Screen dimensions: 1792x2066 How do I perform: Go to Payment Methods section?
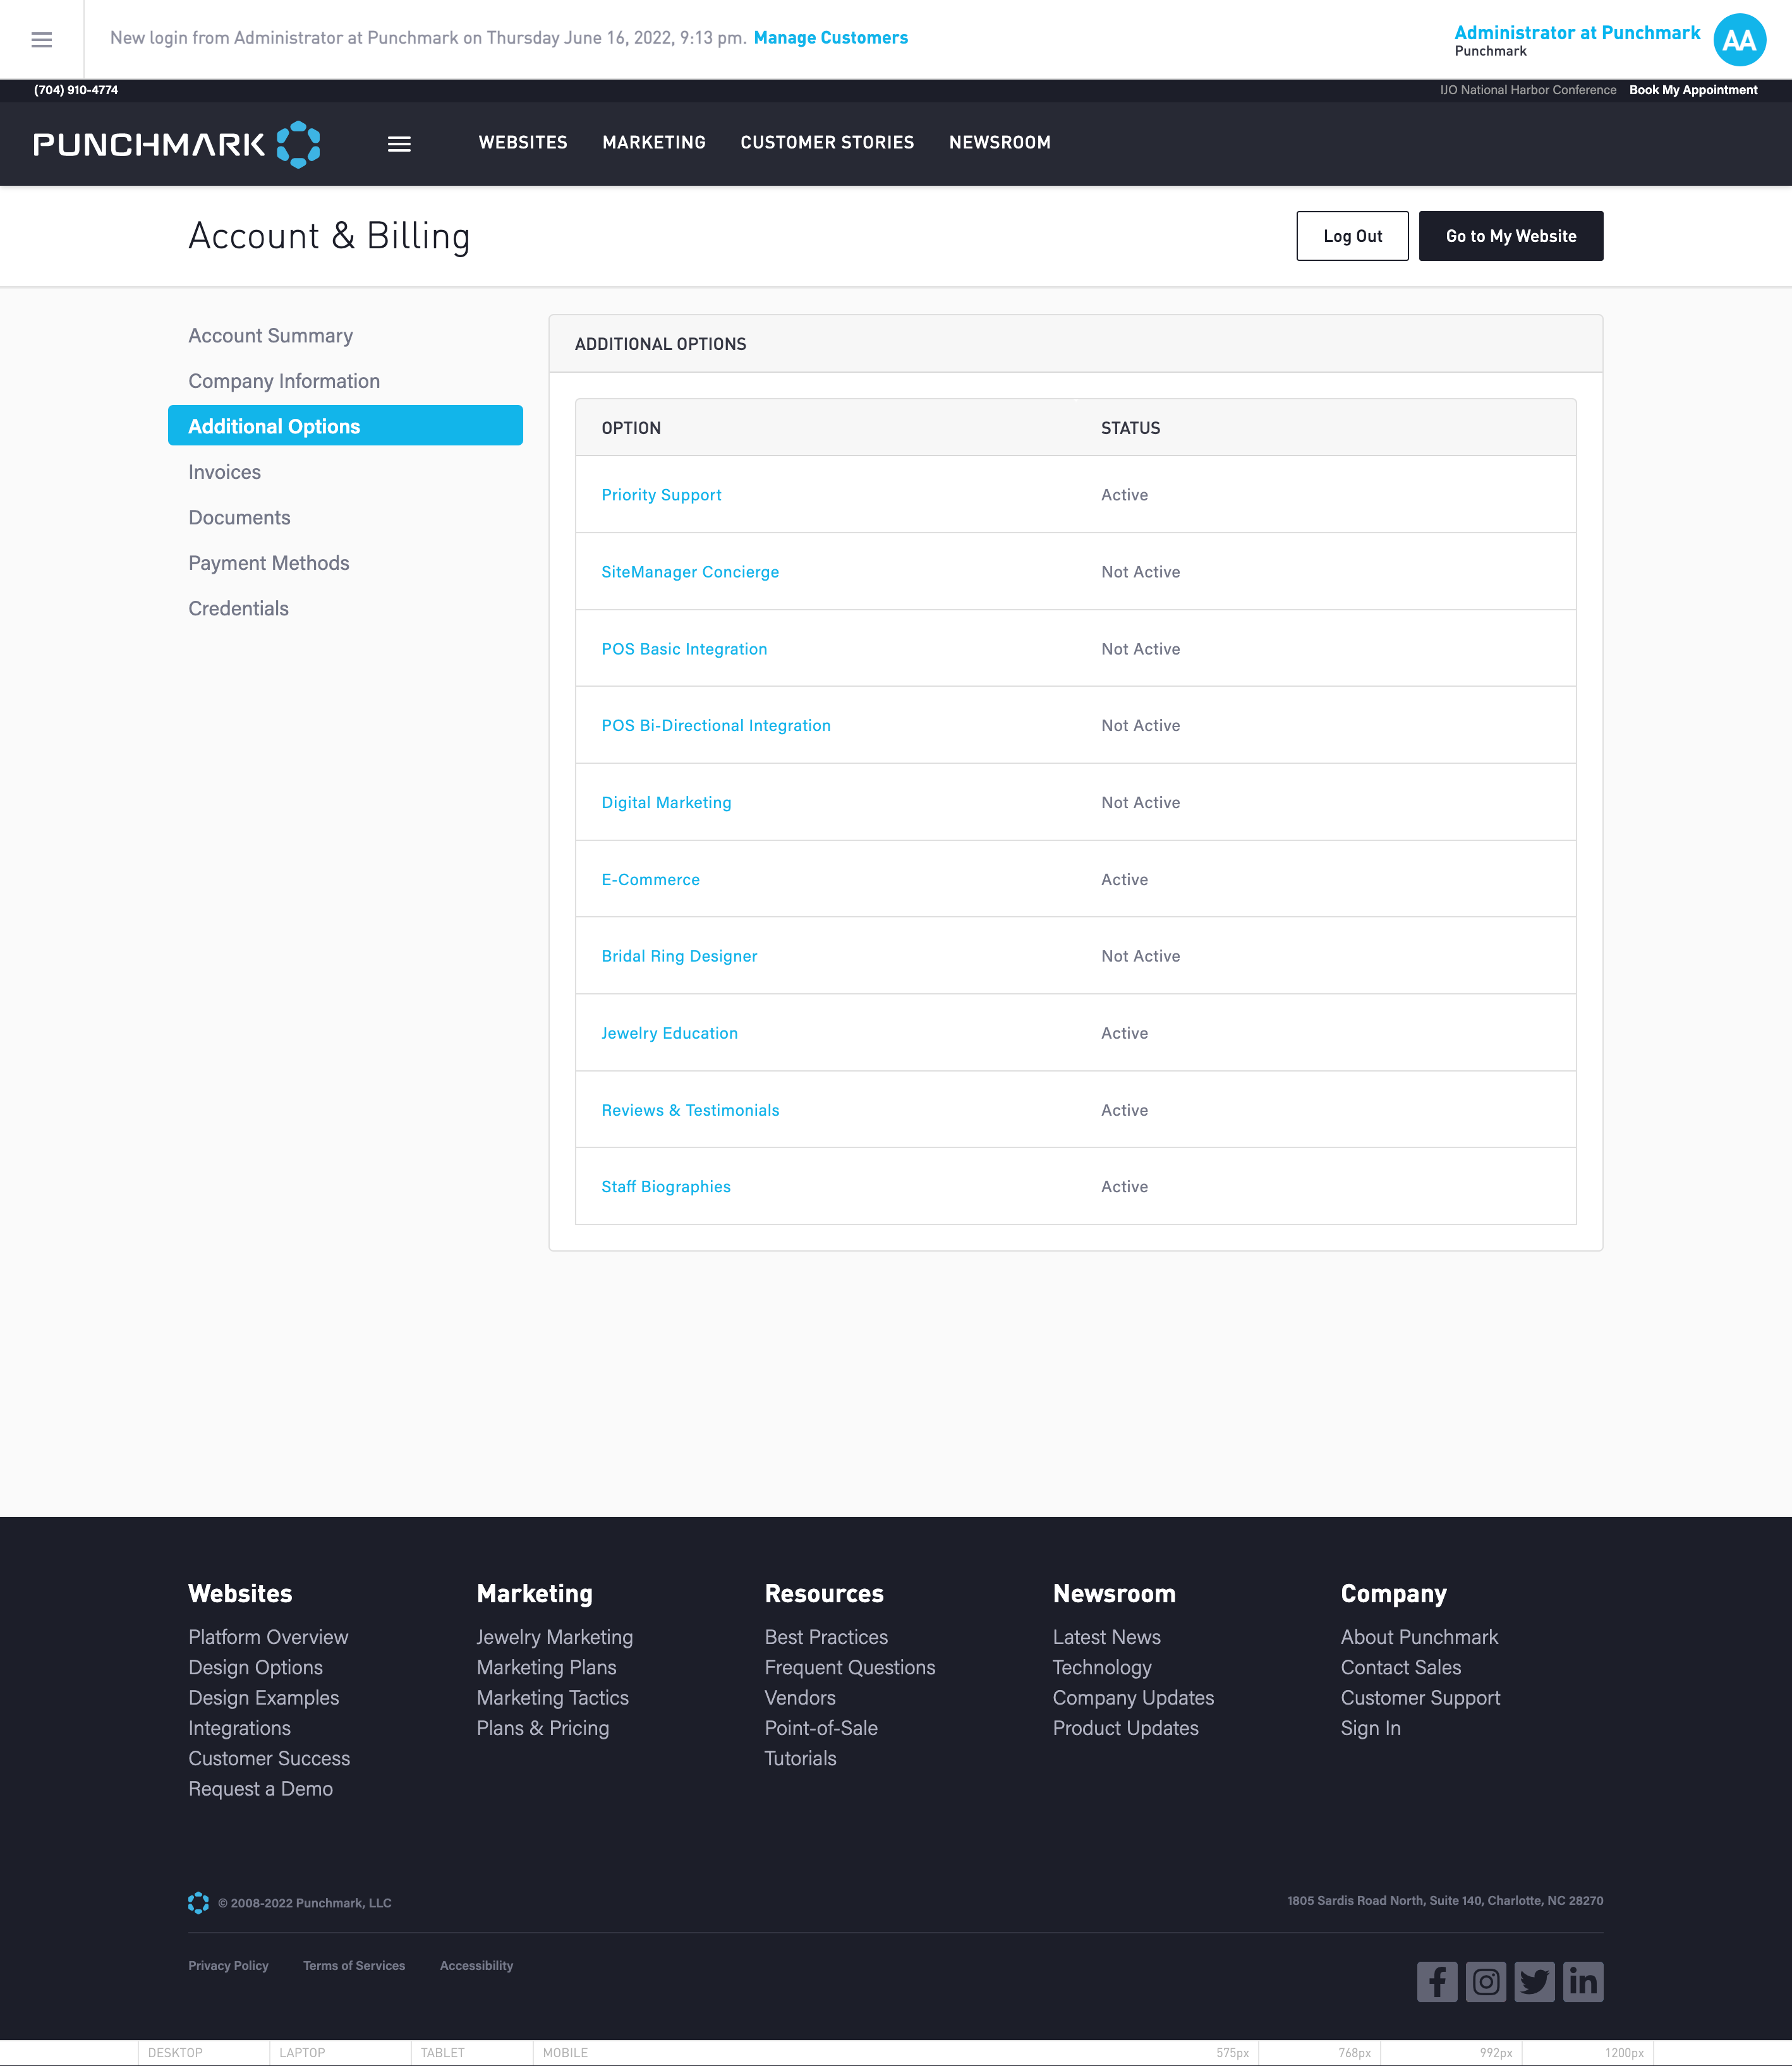click(268, 563)
